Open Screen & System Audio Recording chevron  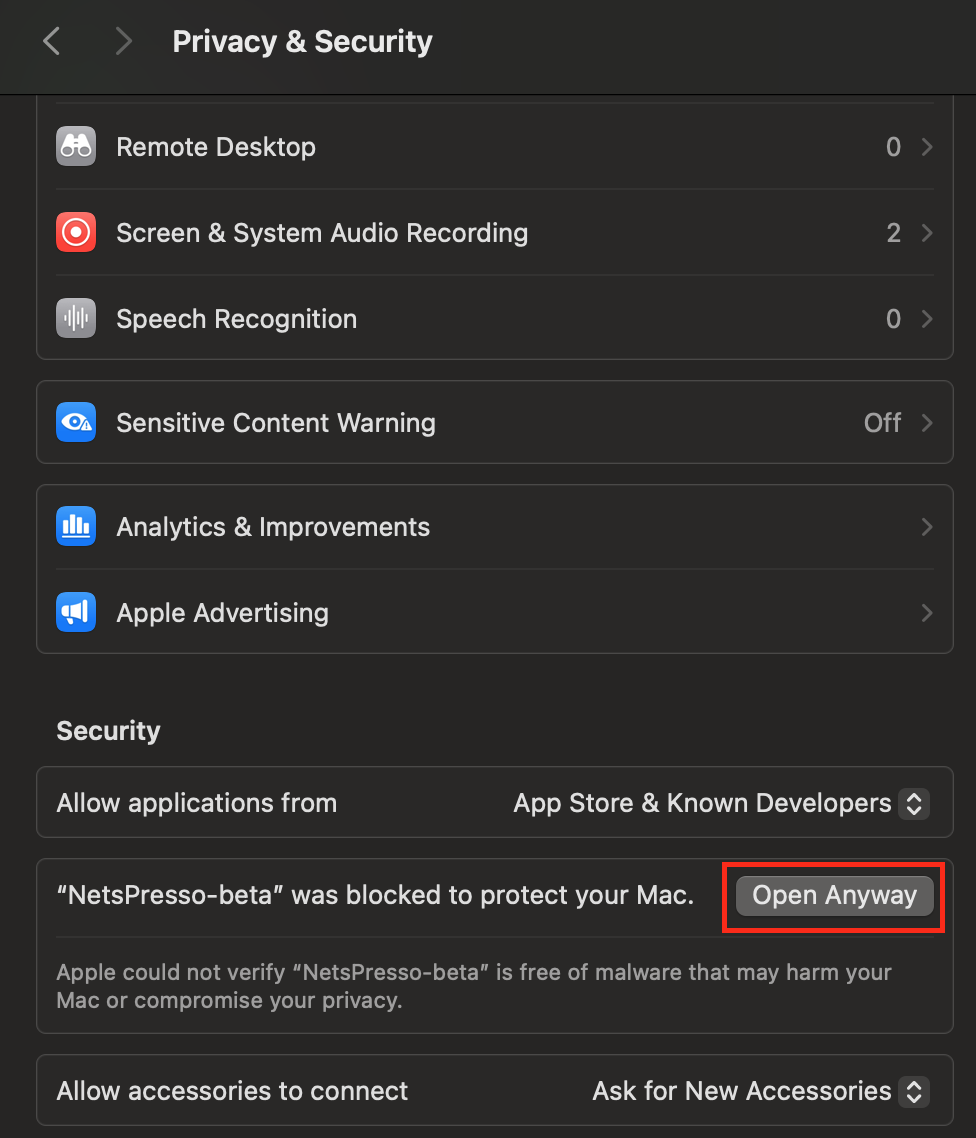pyautogui.click(x=927, y=233)
